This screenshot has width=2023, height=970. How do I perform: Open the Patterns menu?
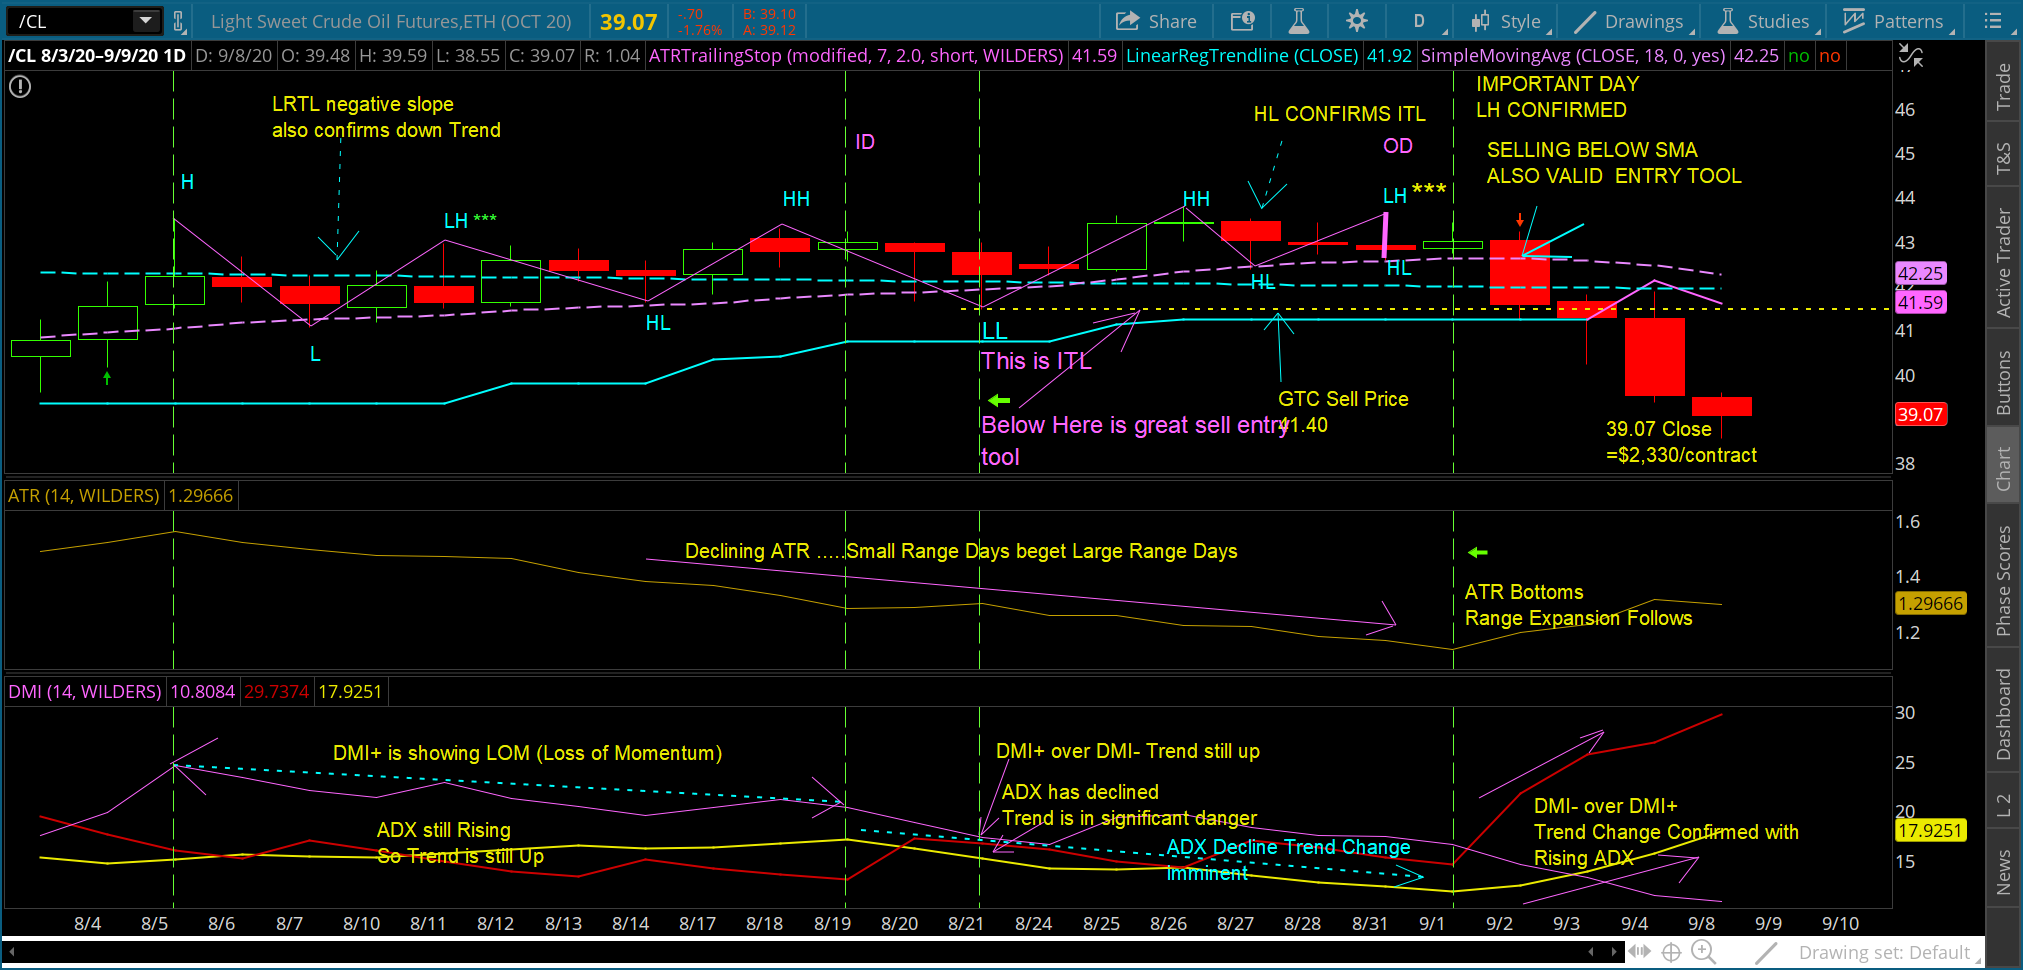[1897, 21]
